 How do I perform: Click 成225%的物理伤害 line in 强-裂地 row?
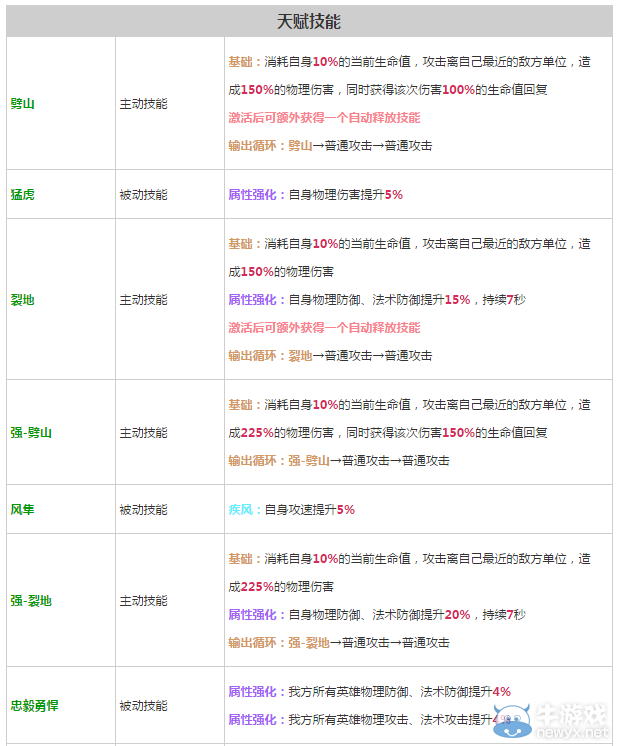point(281,587)
